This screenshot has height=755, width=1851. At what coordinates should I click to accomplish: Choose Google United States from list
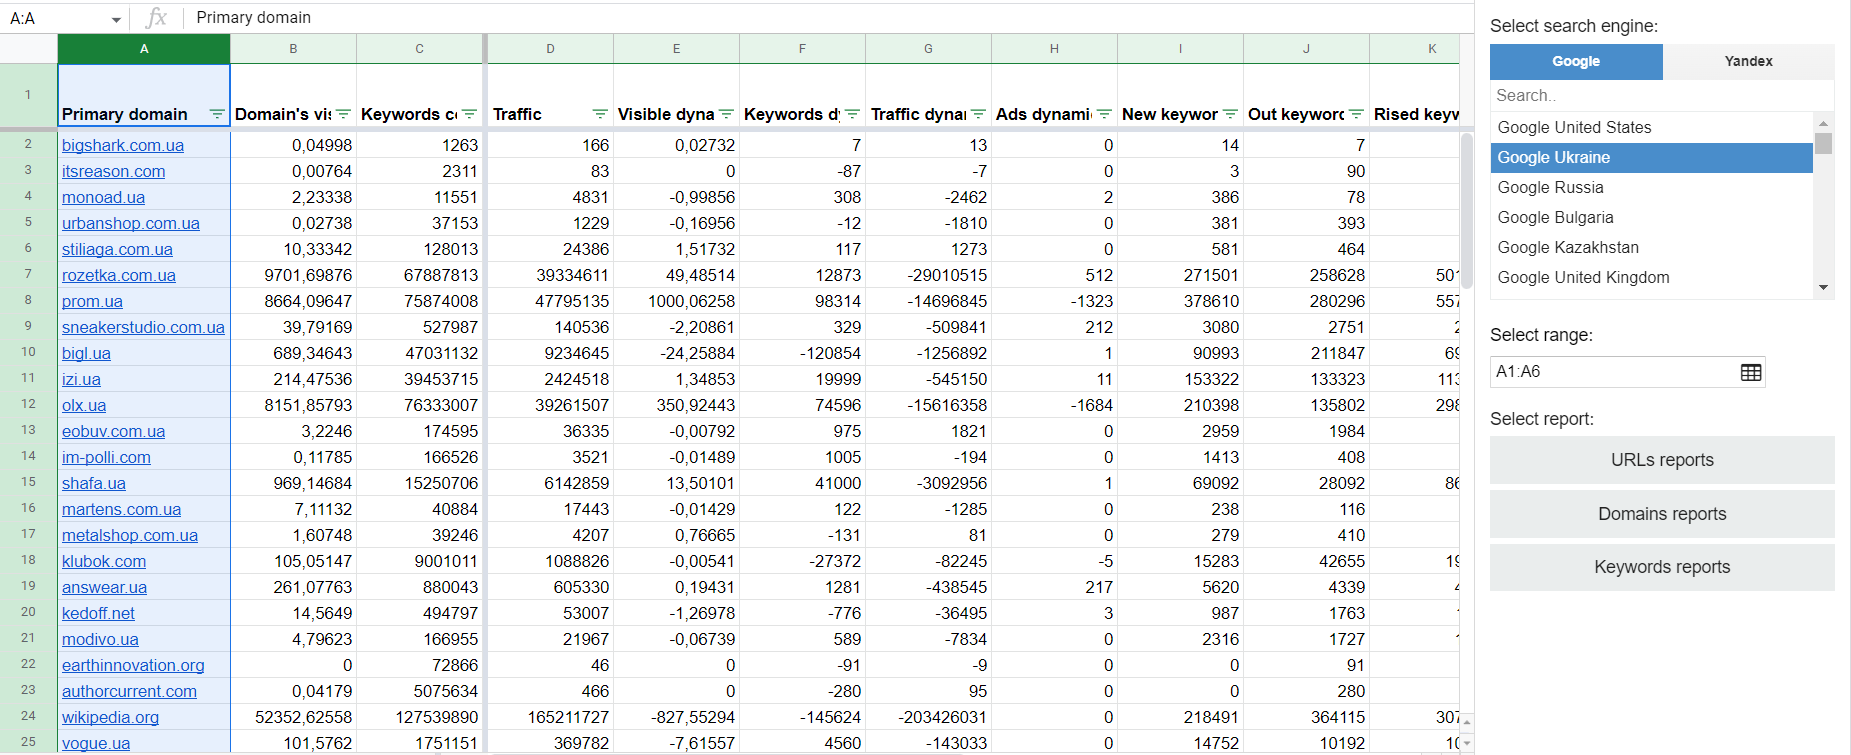pos(1574,127)
